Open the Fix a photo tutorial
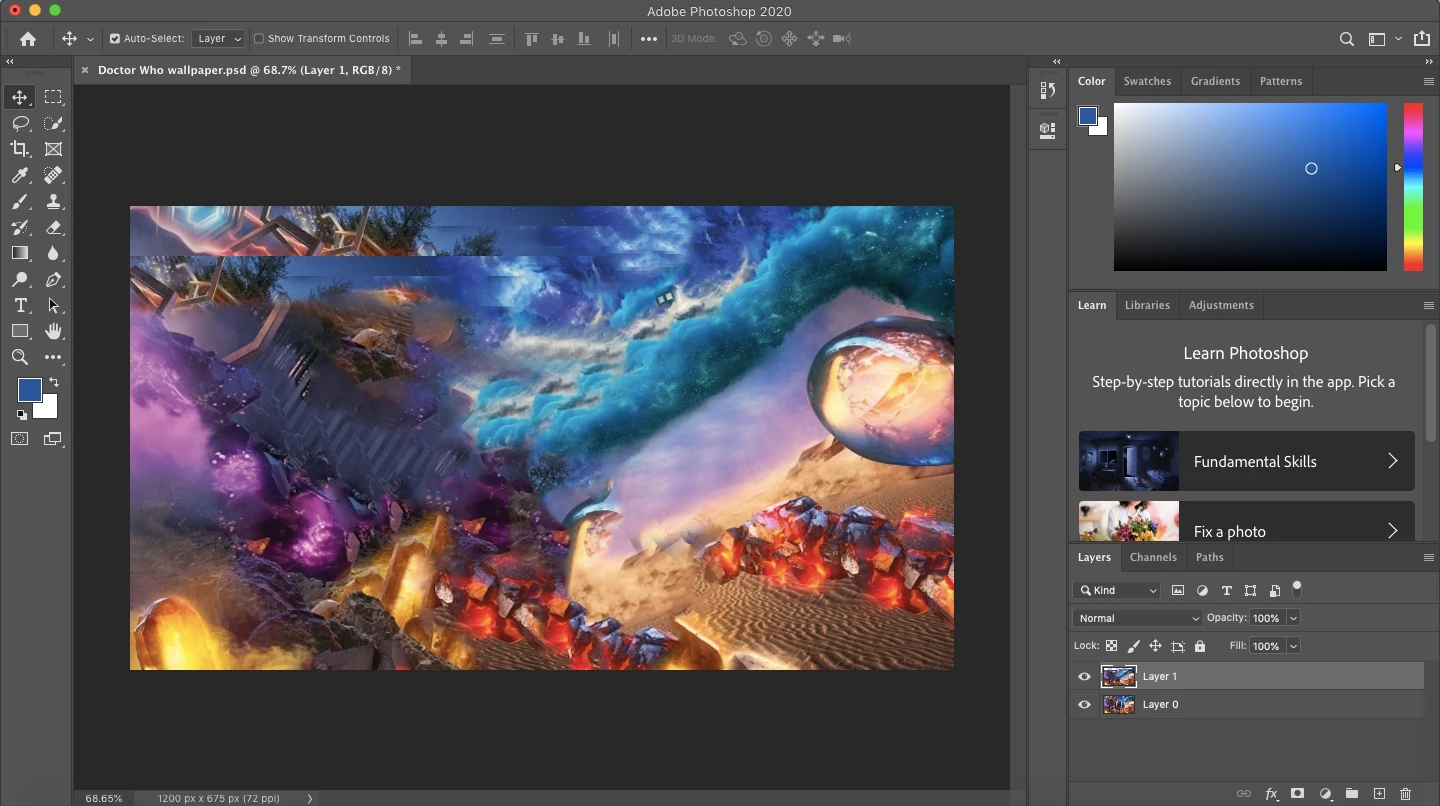 pos(1246,524)
